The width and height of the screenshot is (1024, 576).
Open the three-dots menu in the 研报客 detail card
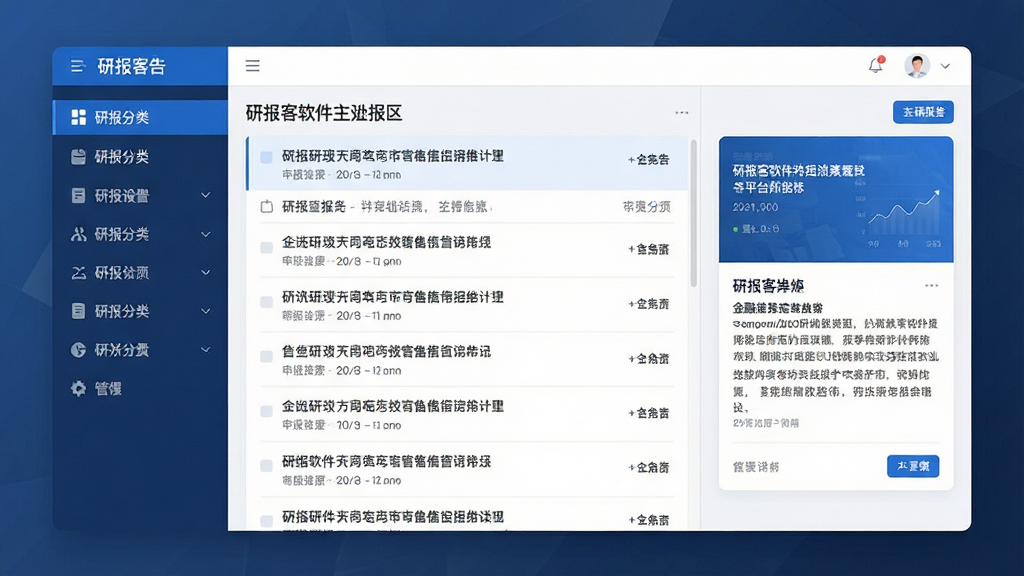point(931,285)
